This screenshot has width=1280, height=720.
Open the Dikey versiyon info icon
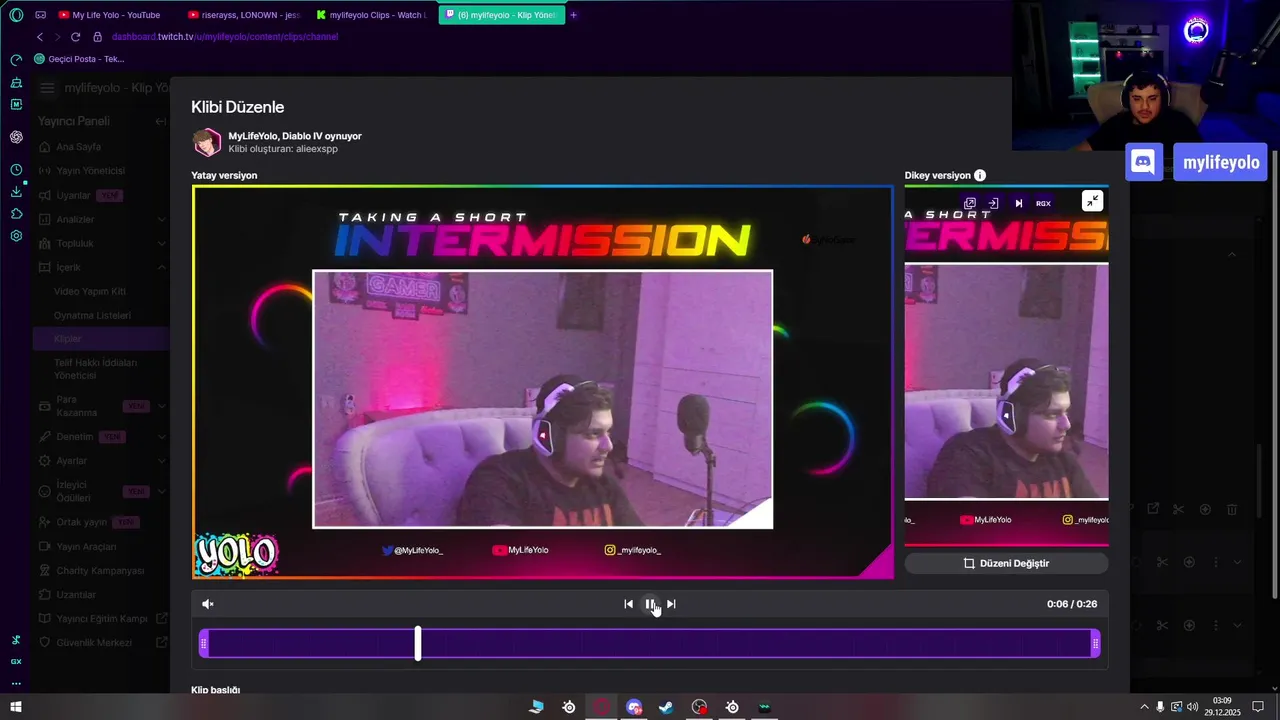pyautogui.click(x=980, y=175)
